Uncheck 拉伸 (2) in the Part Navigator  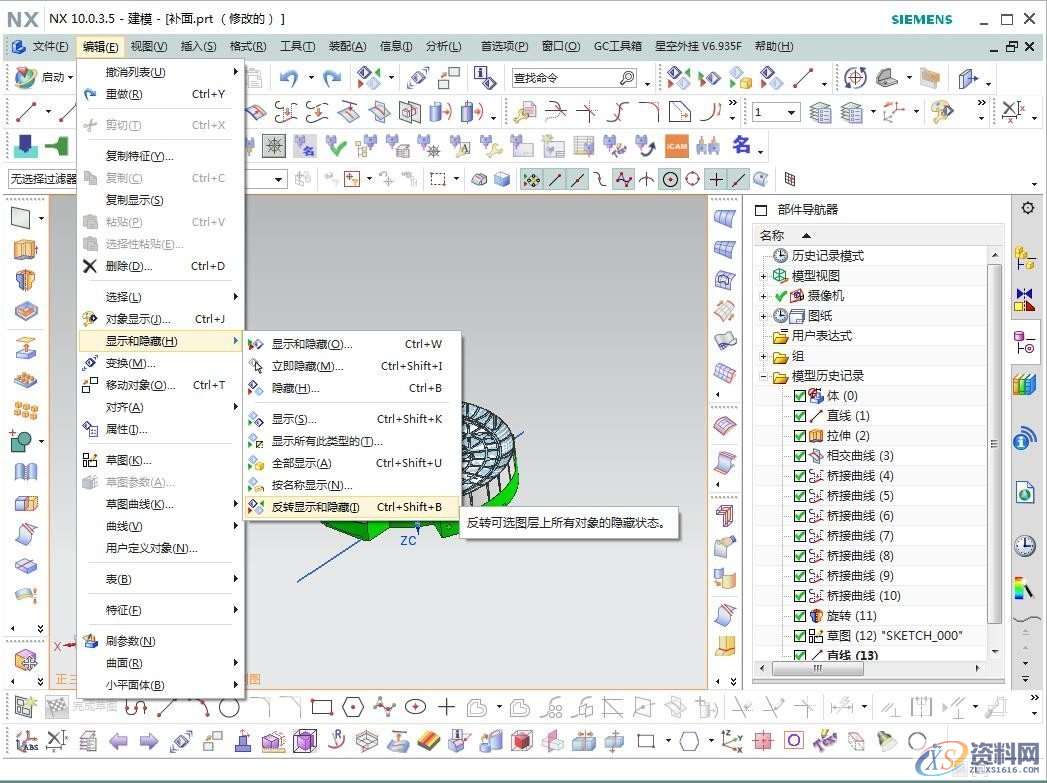click(x=798, y=436)
